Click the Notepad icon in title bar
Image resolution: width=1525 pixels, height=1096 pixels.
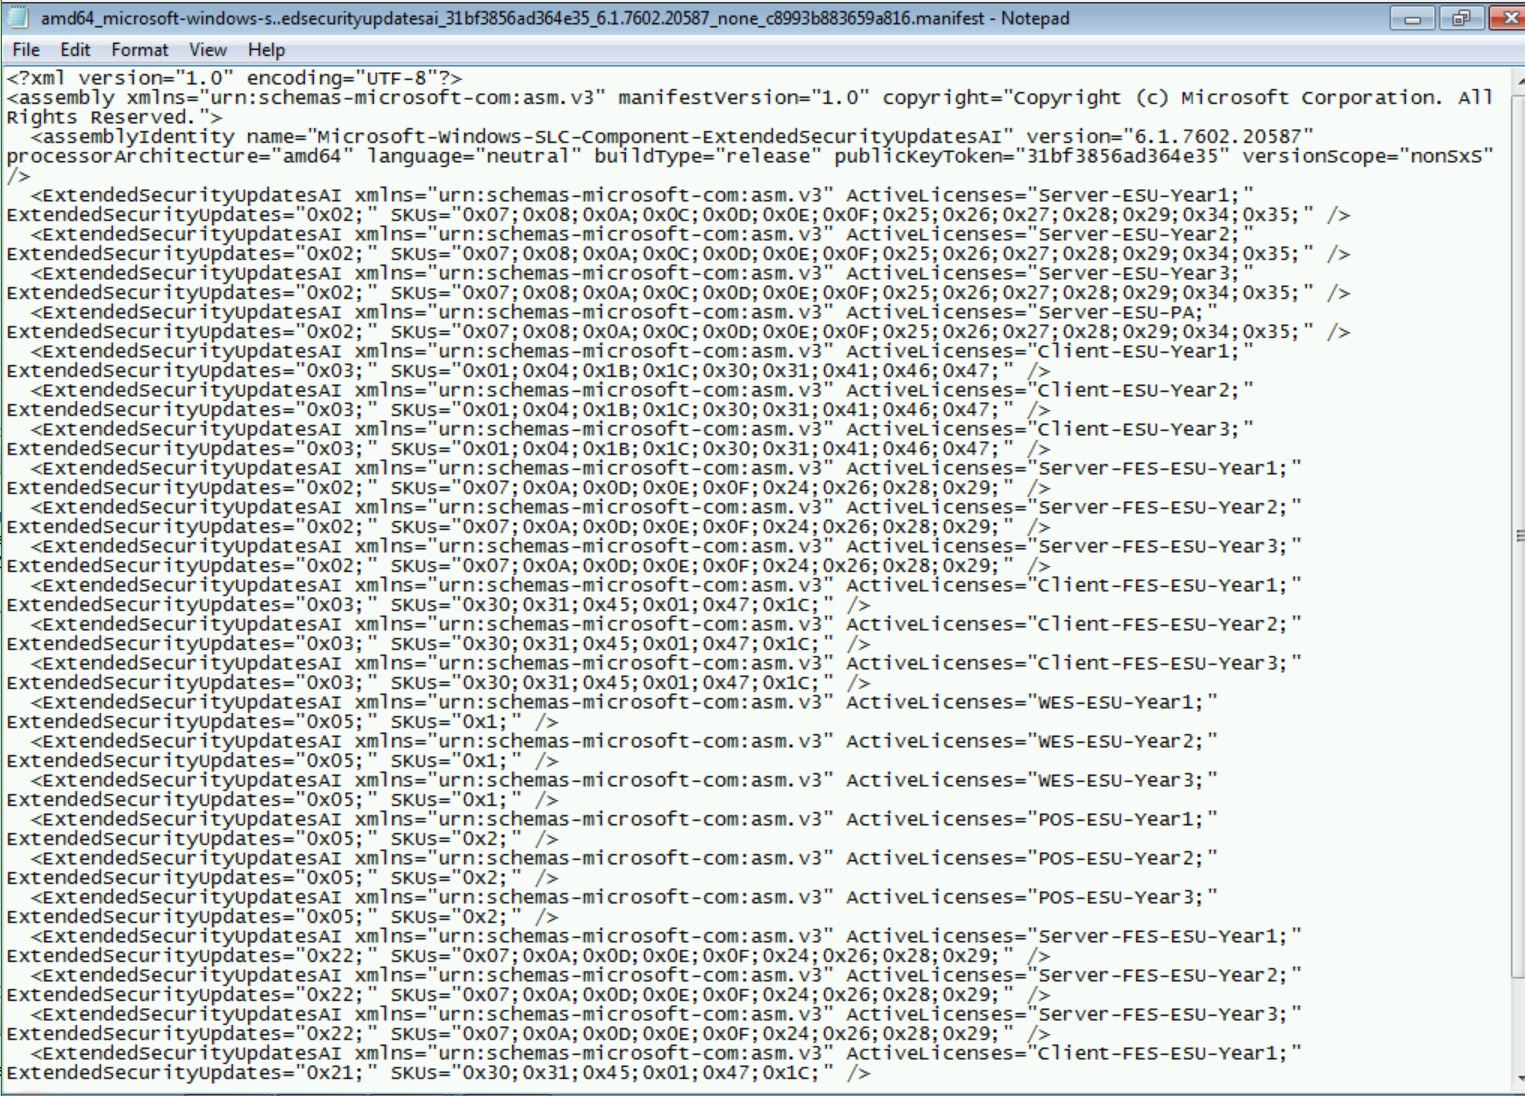(20, 18)
